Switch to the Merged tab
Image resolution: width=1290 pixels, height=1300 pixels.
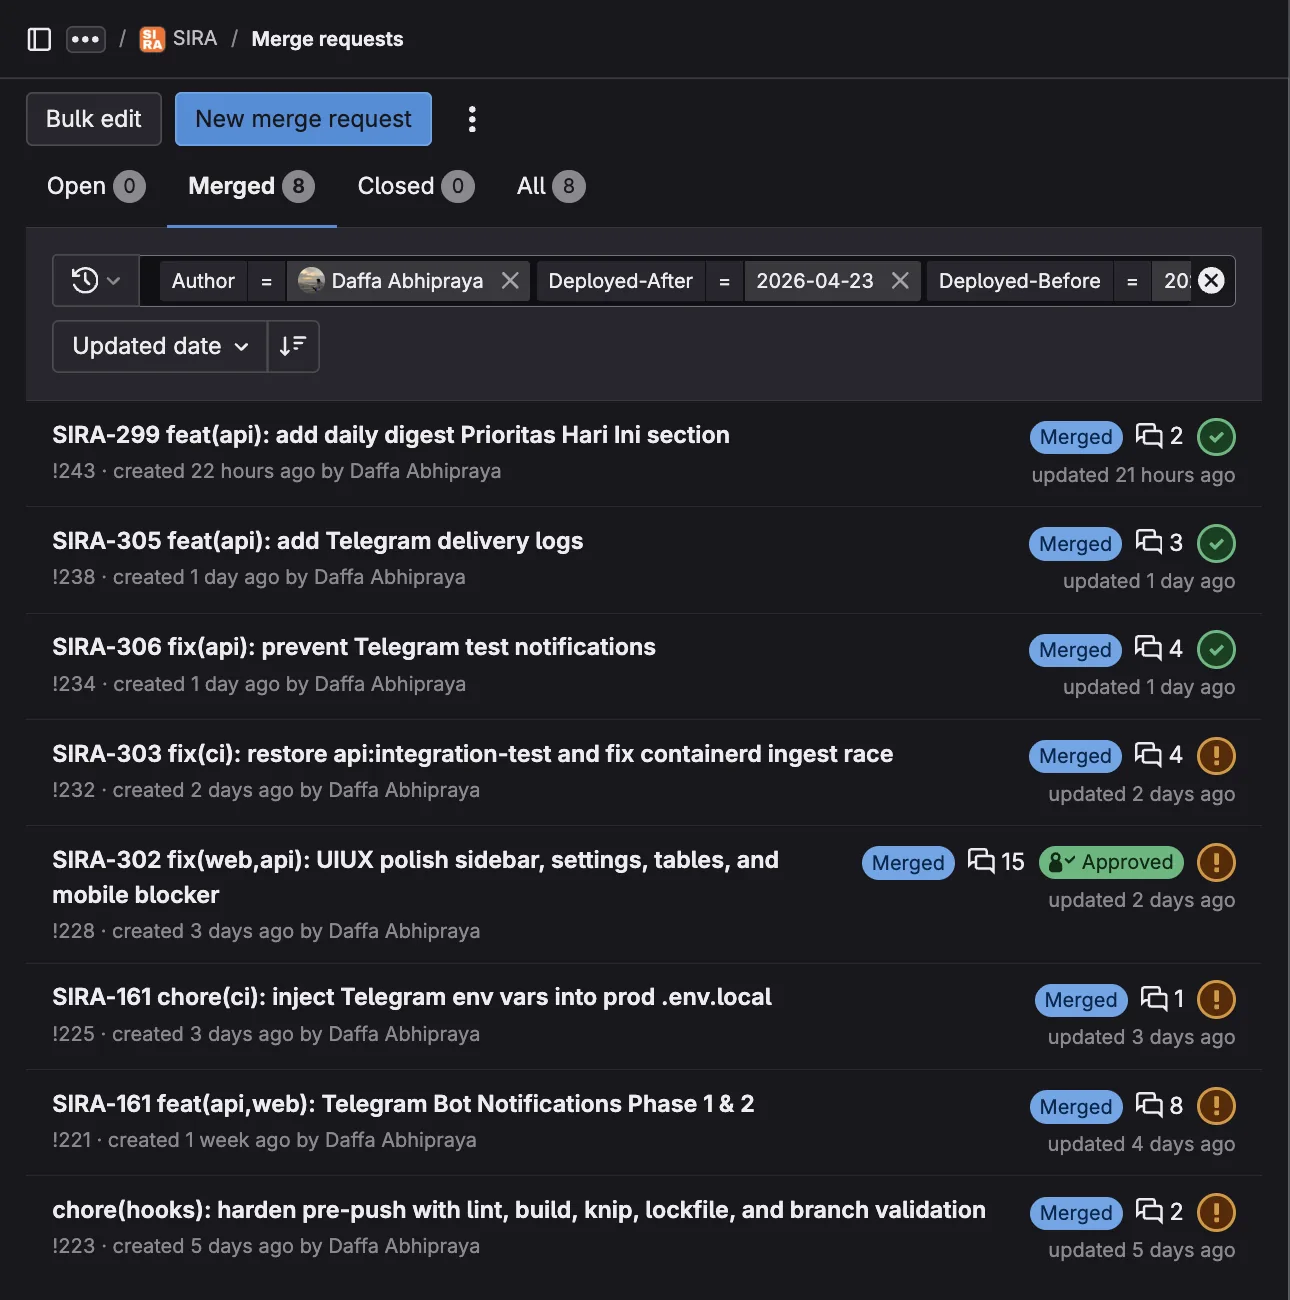[251, 186]
